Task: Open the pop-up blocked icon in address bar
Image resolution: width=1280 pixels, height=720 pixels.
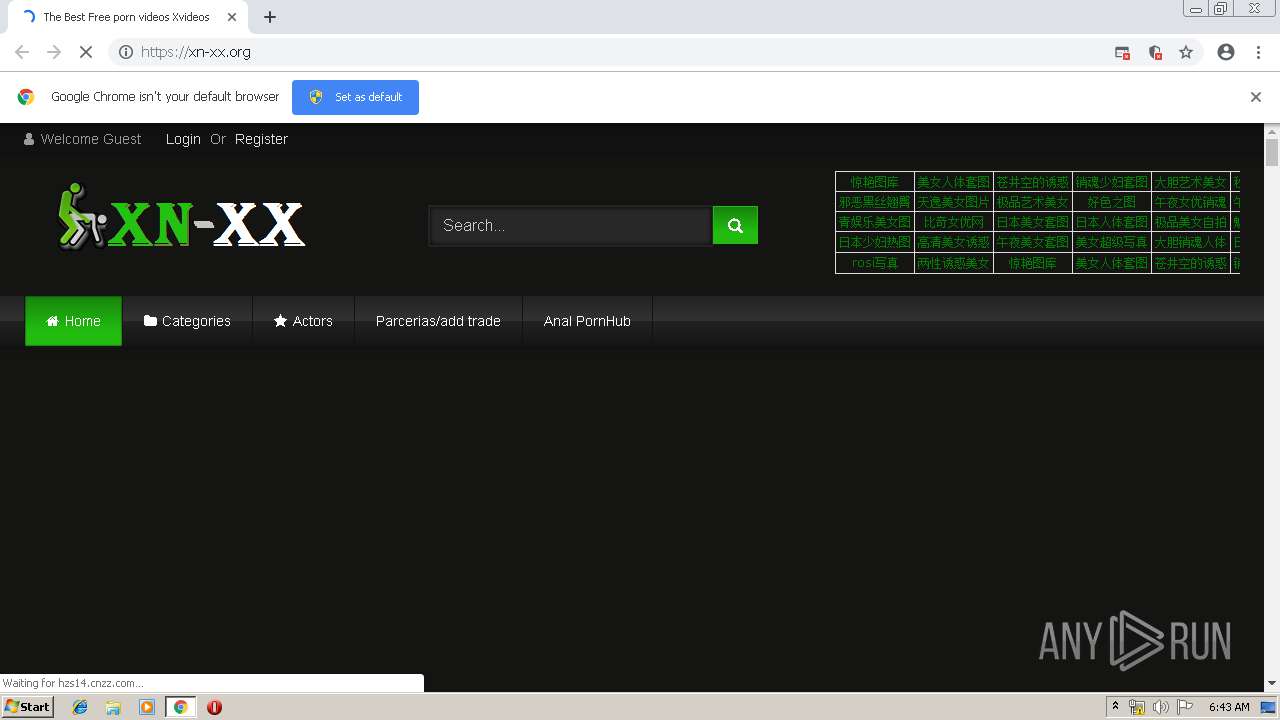Action: (1122, 53)
